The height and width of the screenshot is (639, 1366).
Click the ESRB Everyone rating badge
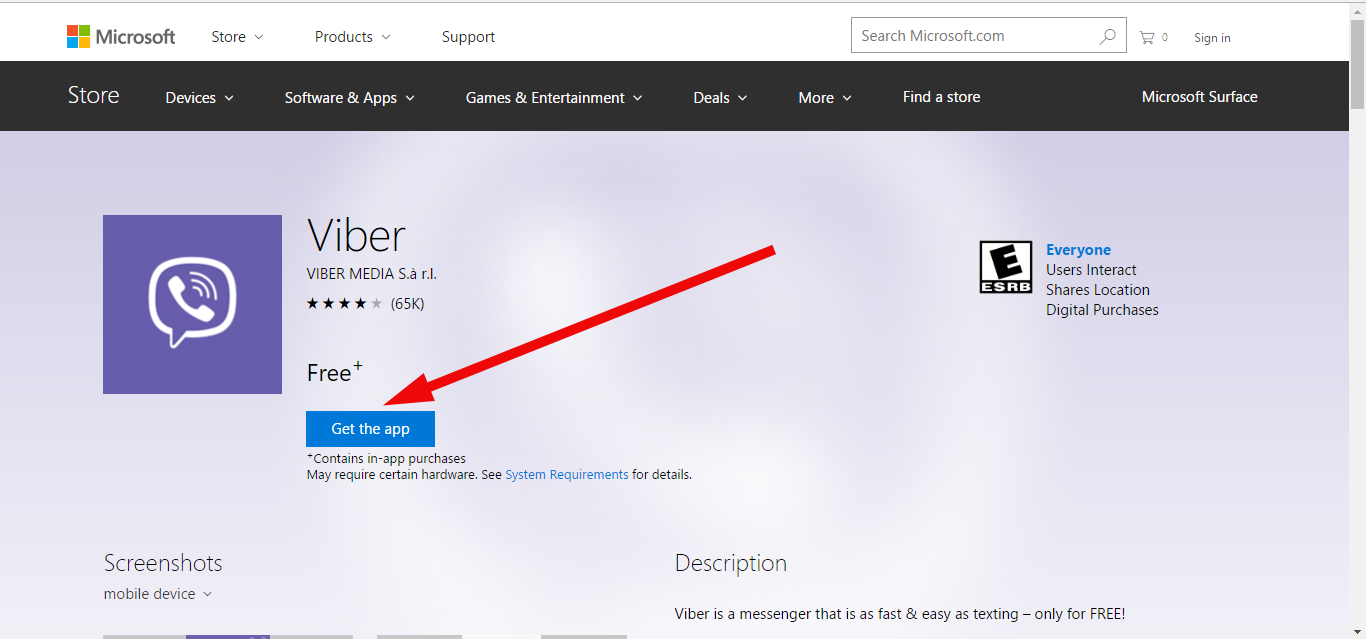(1005, 268)
